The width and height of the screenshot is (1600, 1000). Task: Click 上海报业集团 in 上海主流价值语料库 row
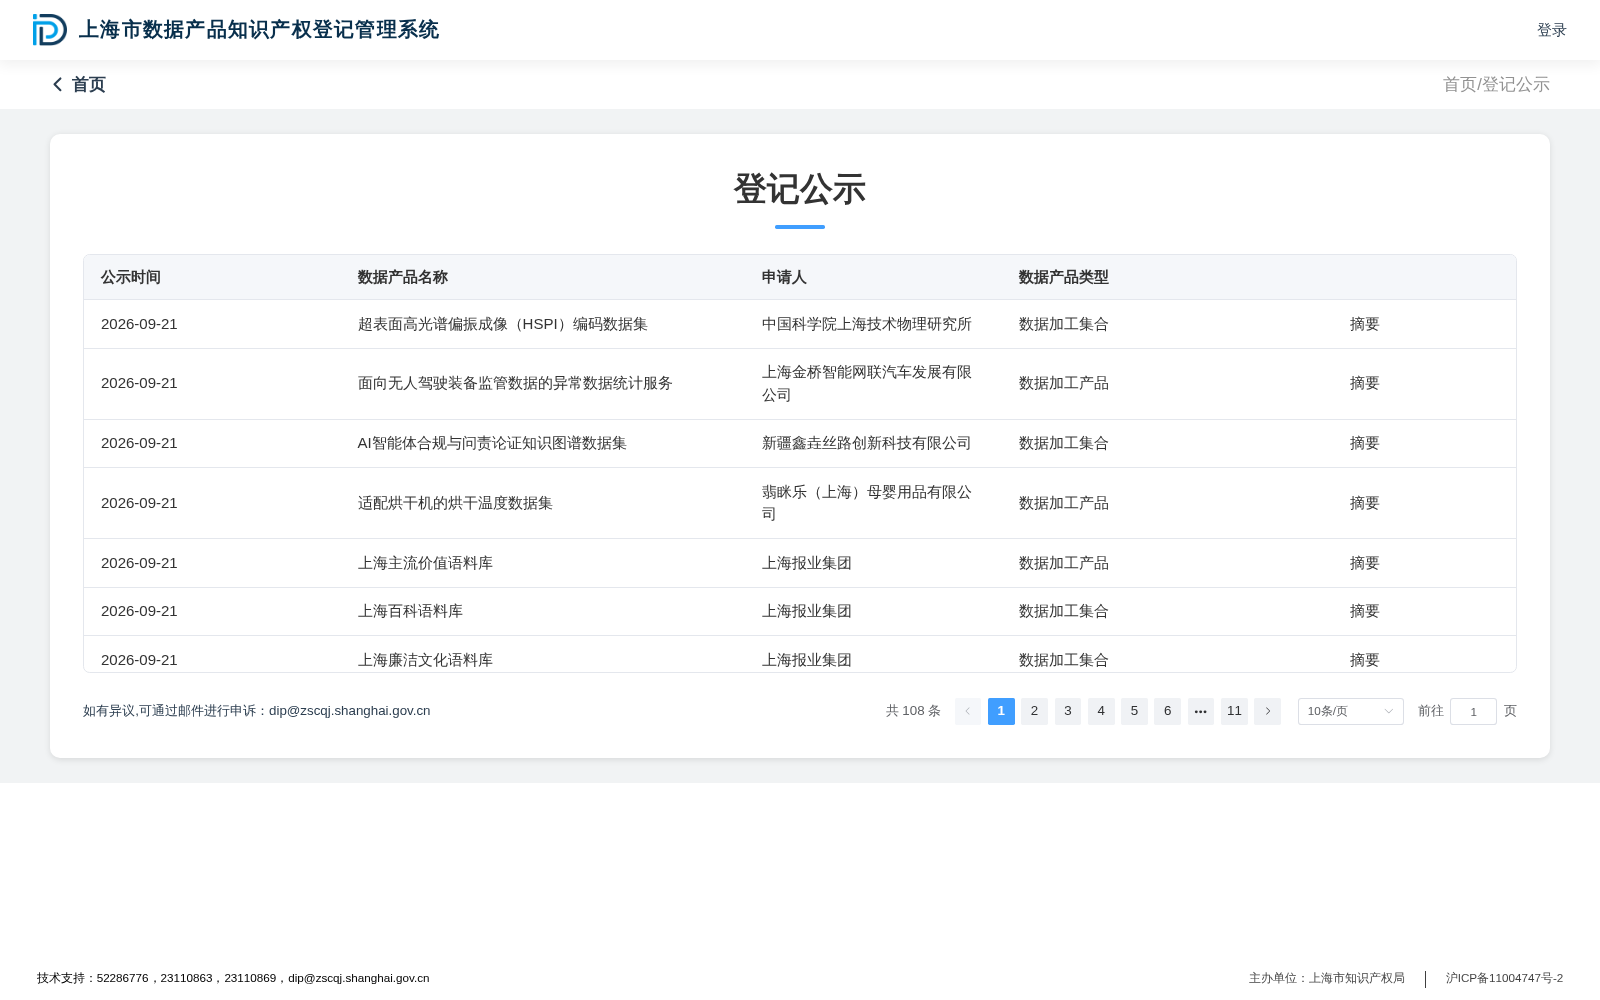807,563
